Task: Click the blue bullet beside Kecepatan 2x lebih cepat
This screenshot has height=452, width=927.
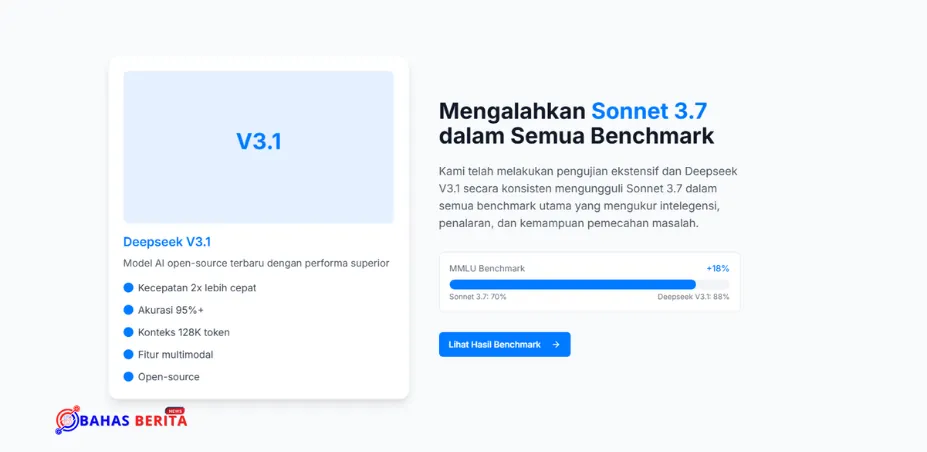Action: click(128, 288)
